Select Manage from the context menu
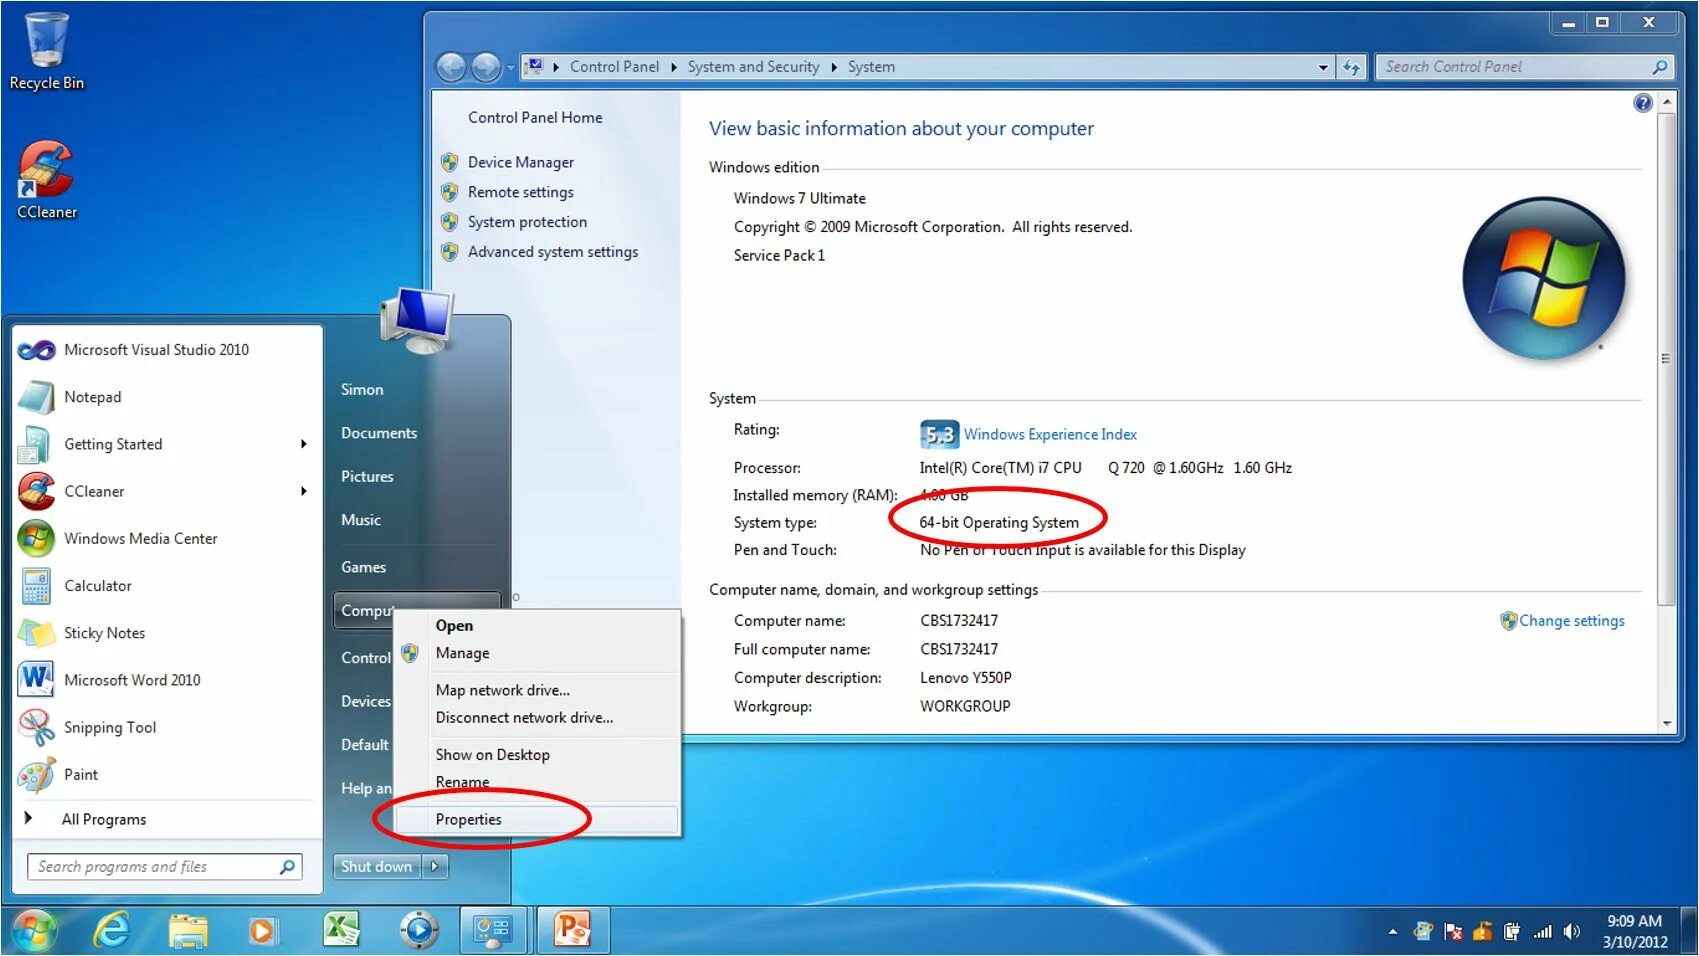This screenshot has height=956, width=1699. [462, 653]
